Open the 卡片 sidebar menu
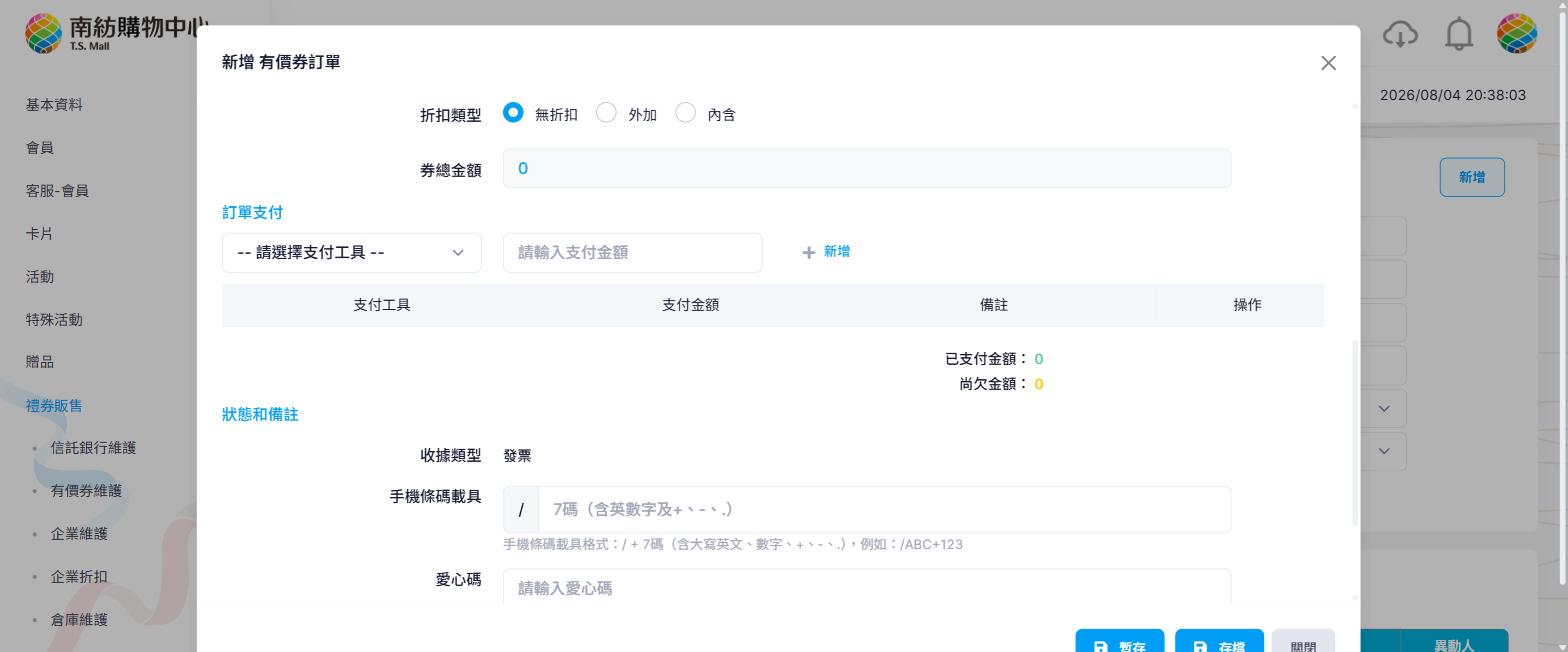The height and width of the screenshot is (652, 1568). 40,234
